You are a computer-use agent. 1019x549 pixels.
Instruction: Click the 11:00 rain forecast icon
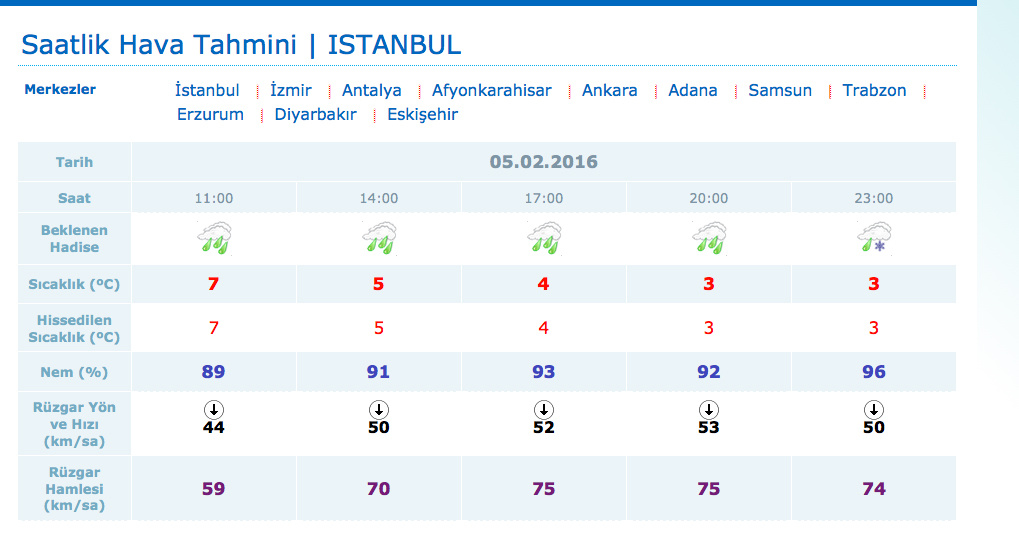214,238
